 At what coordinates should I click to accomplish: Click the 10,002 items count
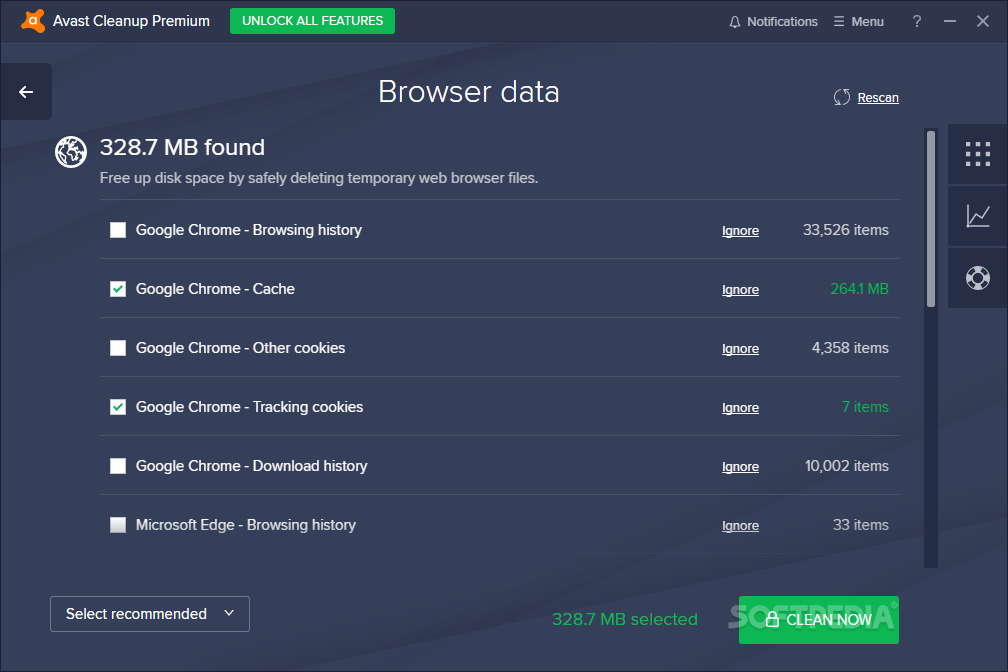click(847, 466)
